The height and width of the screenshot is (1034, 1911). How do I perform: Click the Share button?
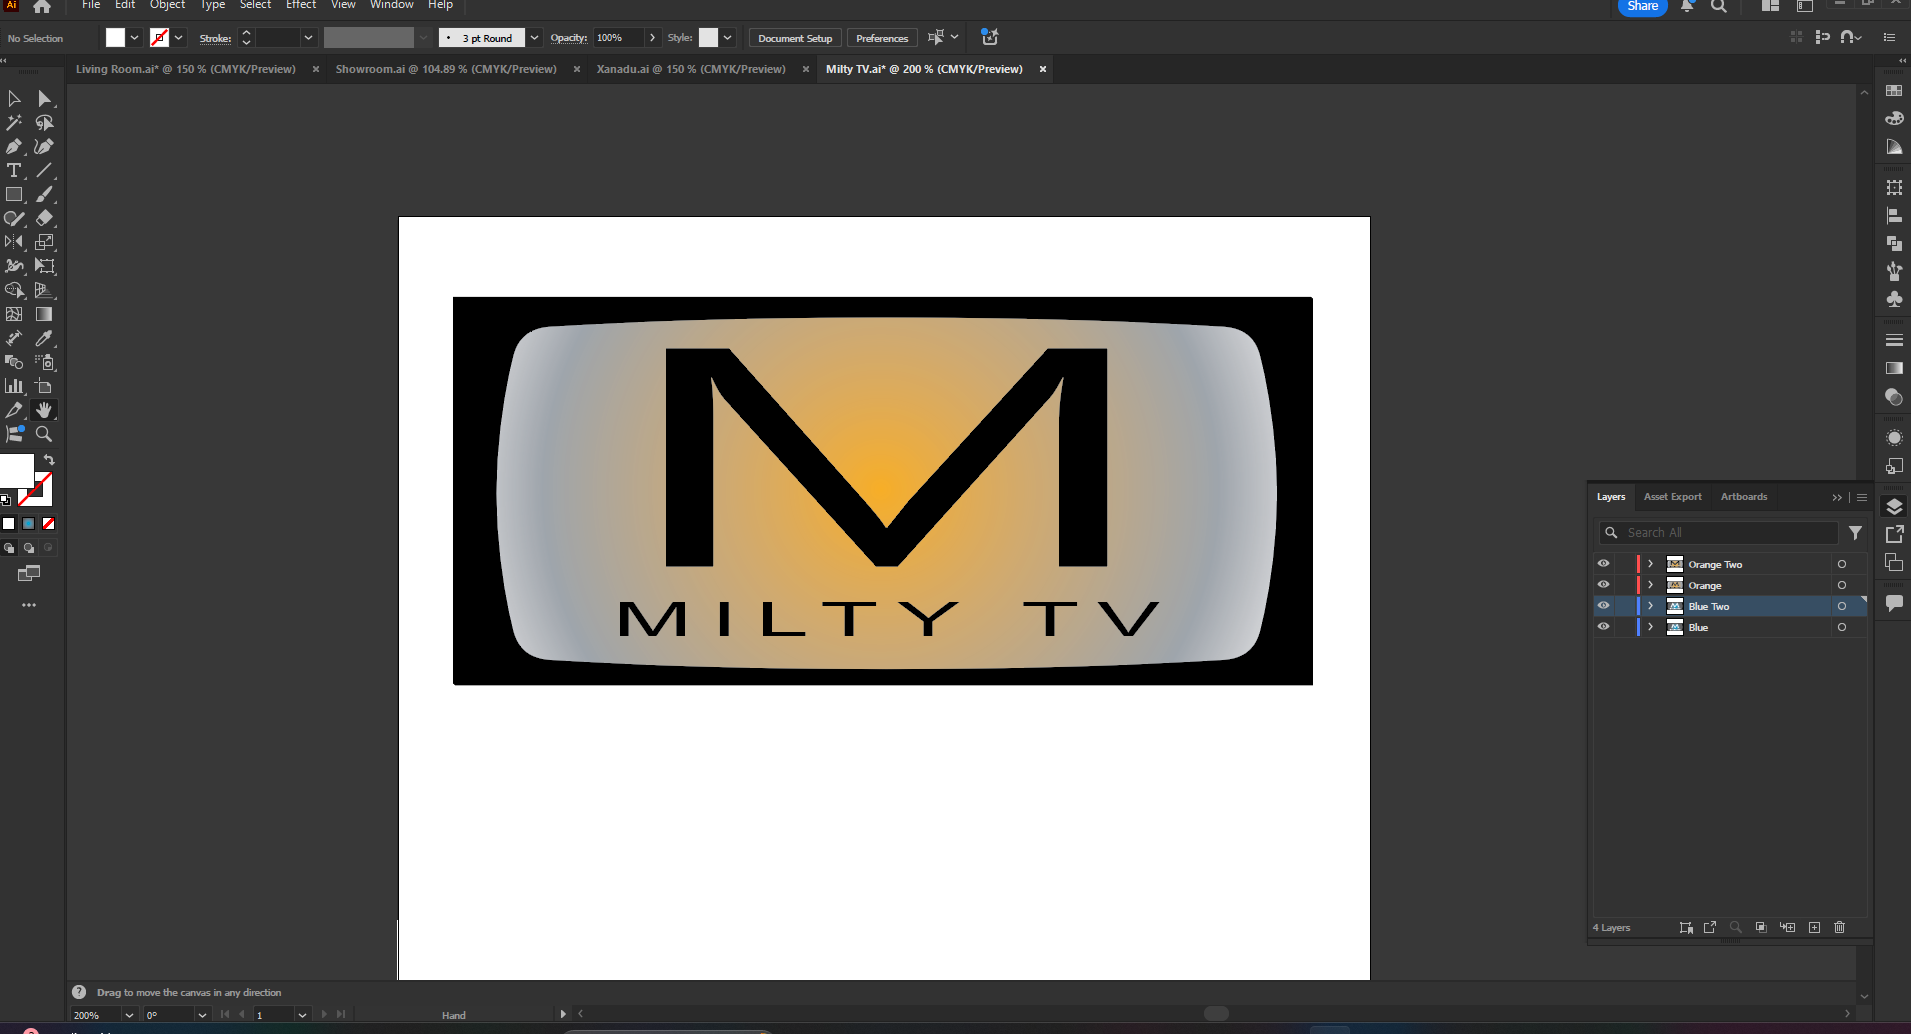[x=1642, y=6]
